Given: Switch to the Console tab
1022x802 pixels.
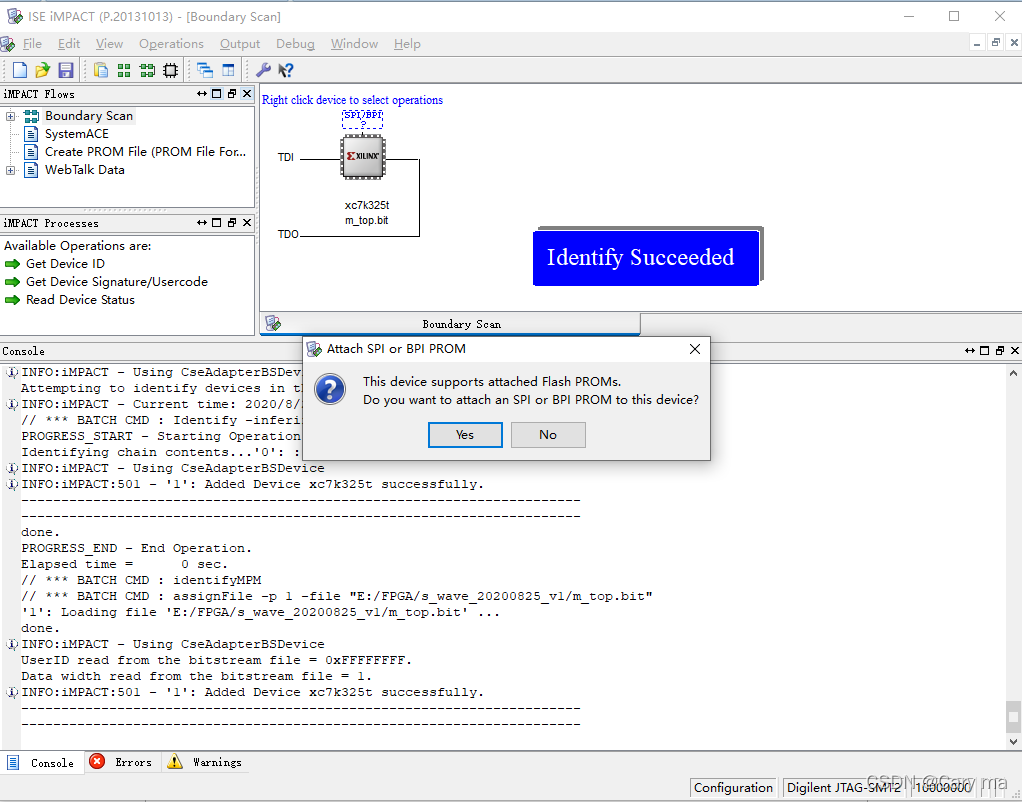Looking at the screenshot, I should coord(42,763).
